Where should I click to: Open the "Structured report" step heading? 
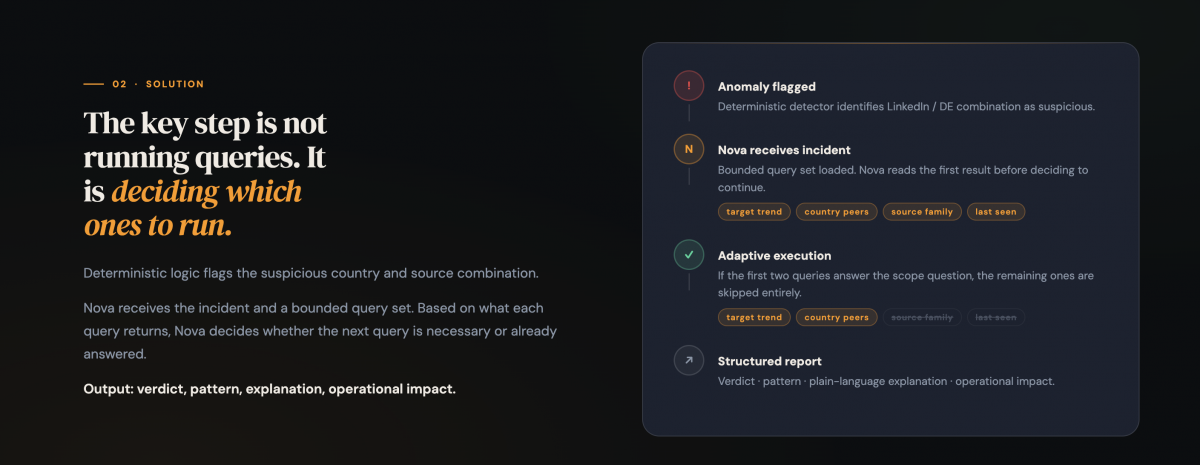[769, 361]
